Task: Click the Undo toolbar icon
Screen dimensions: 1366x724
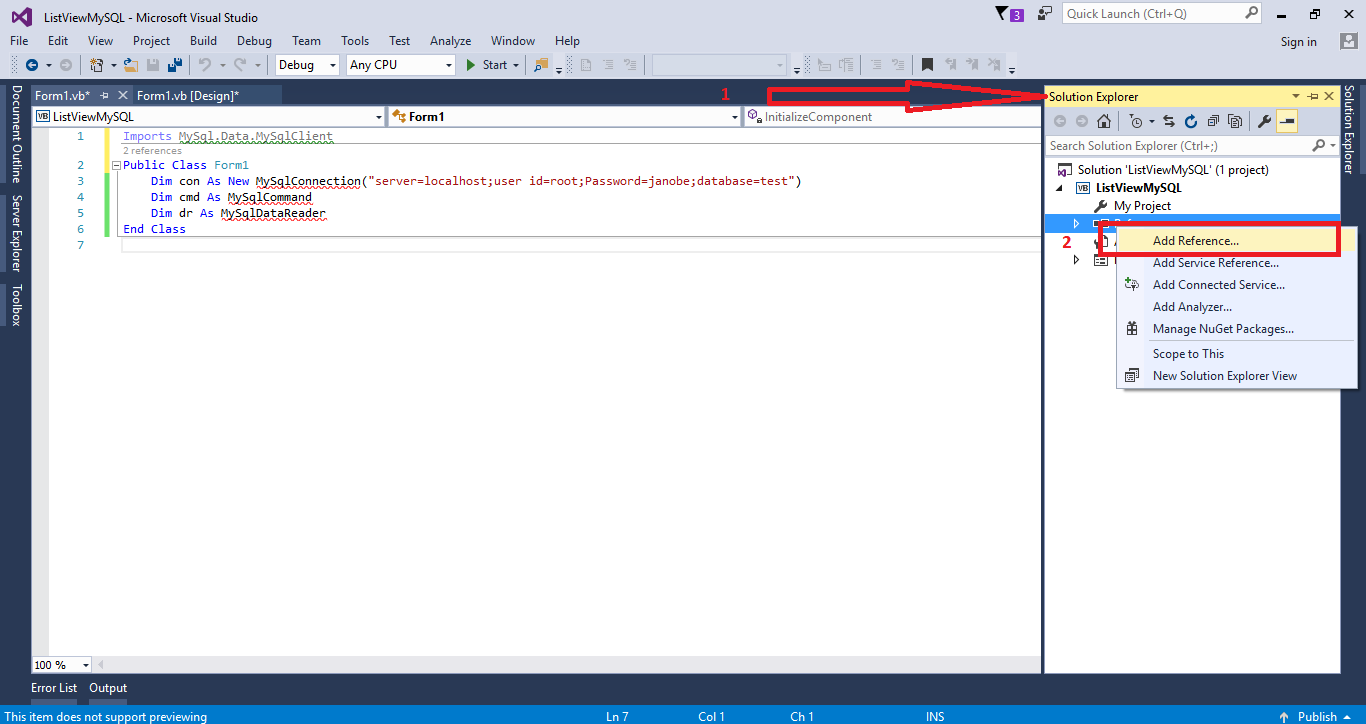Action: [x=204, y=65]
